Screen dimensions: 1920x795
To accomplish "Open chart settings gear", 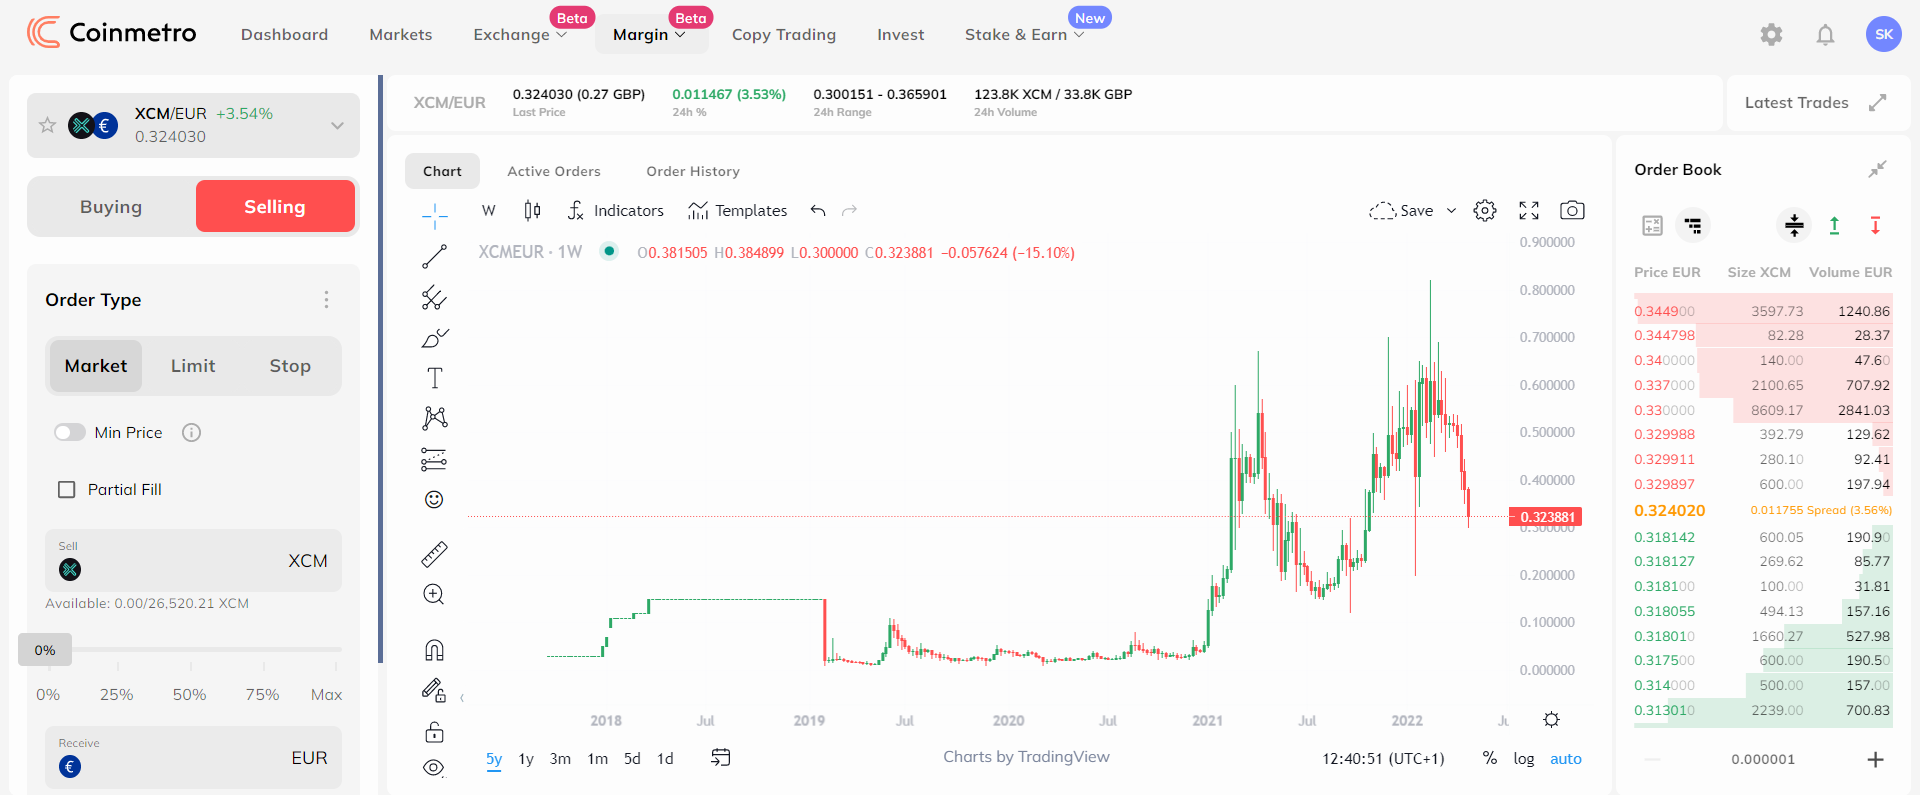I will (x=1485, y=210).
